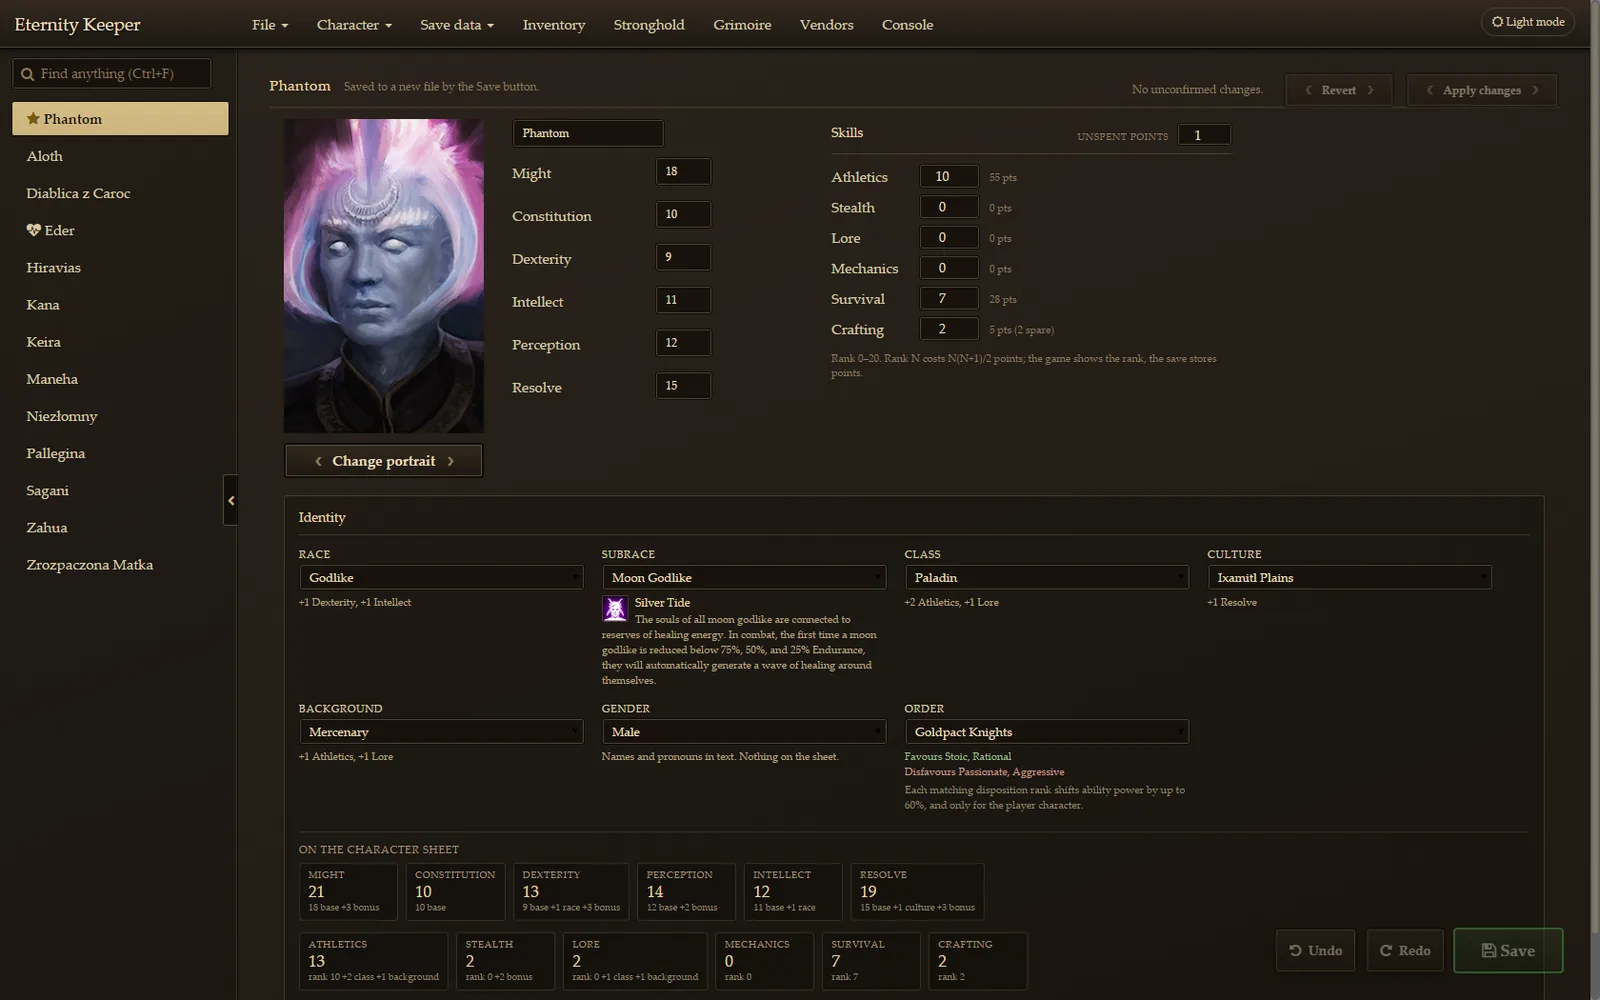Open the Save data menu
The width and height of the screenshot is (1600, 1000).
[457, 25]
